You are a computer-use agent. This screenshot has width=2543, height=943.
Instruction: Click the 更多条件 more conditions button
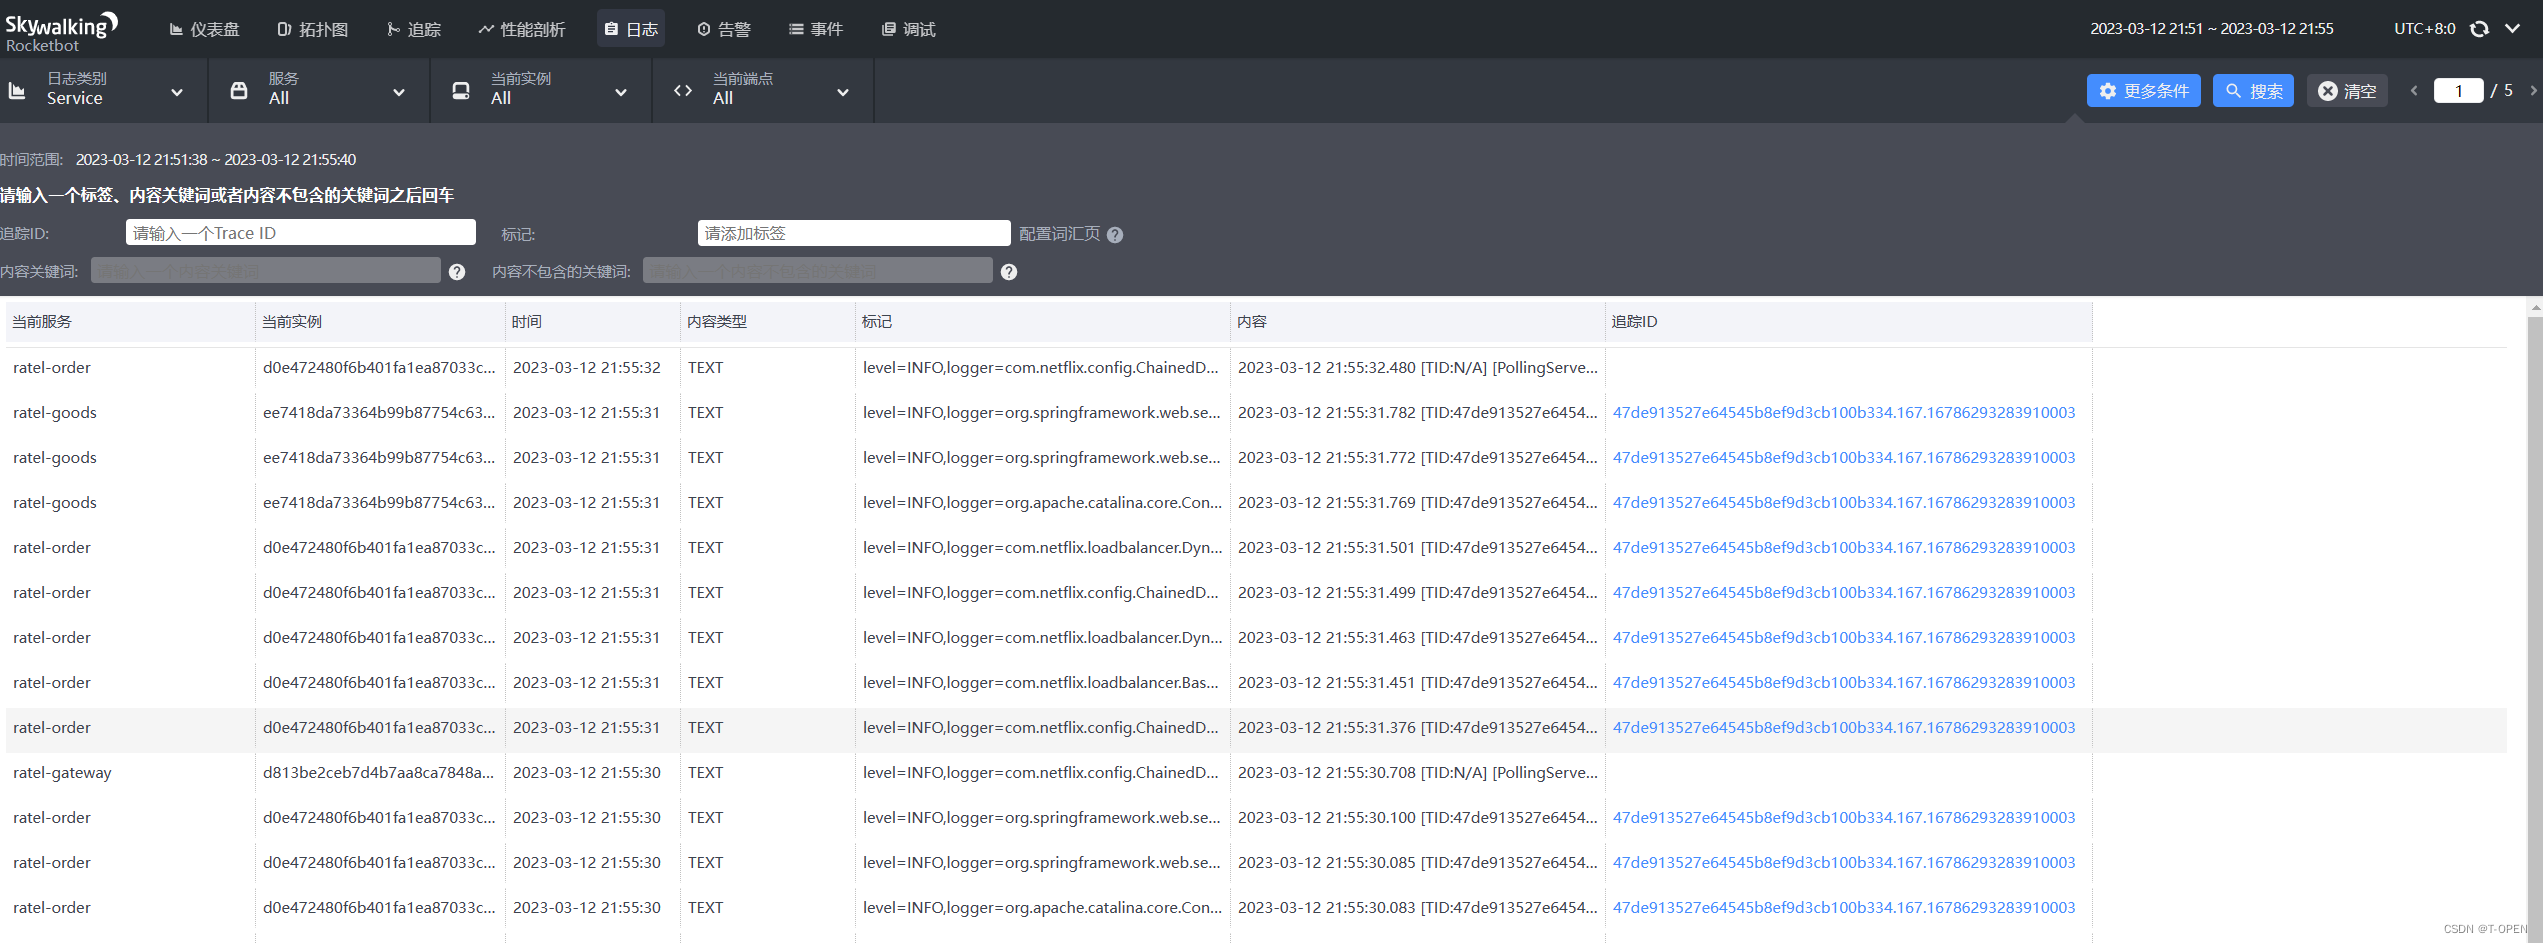(x=2143, y=91)
